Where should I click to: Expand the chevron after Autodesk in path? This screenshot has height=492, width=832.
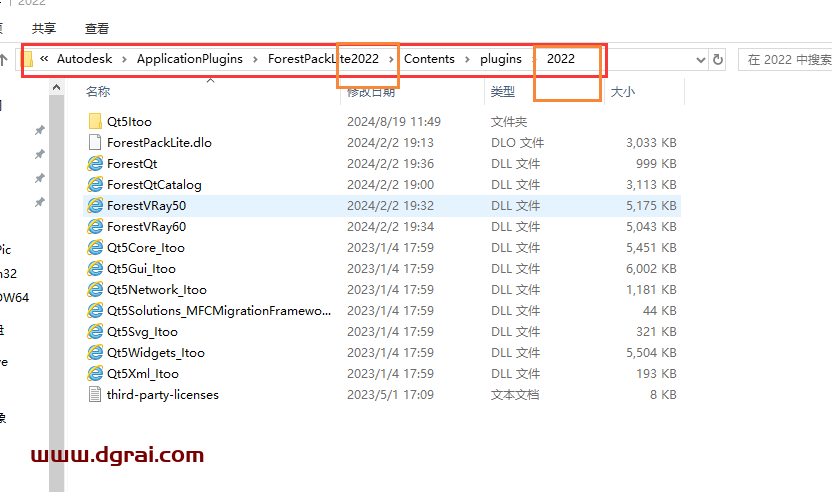(x=125, y=59)
